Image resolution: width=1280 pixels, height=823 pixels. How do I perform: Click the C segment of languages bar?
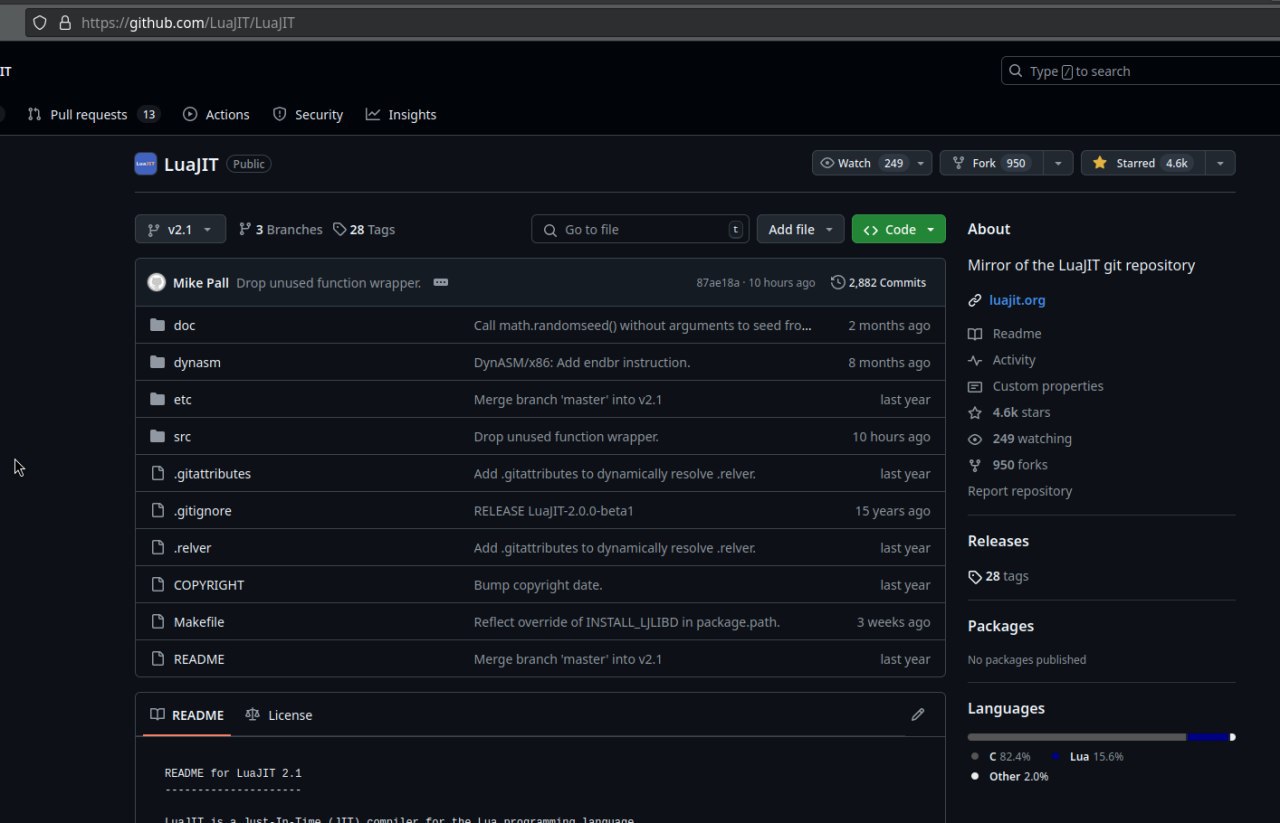coord(1076,737)
